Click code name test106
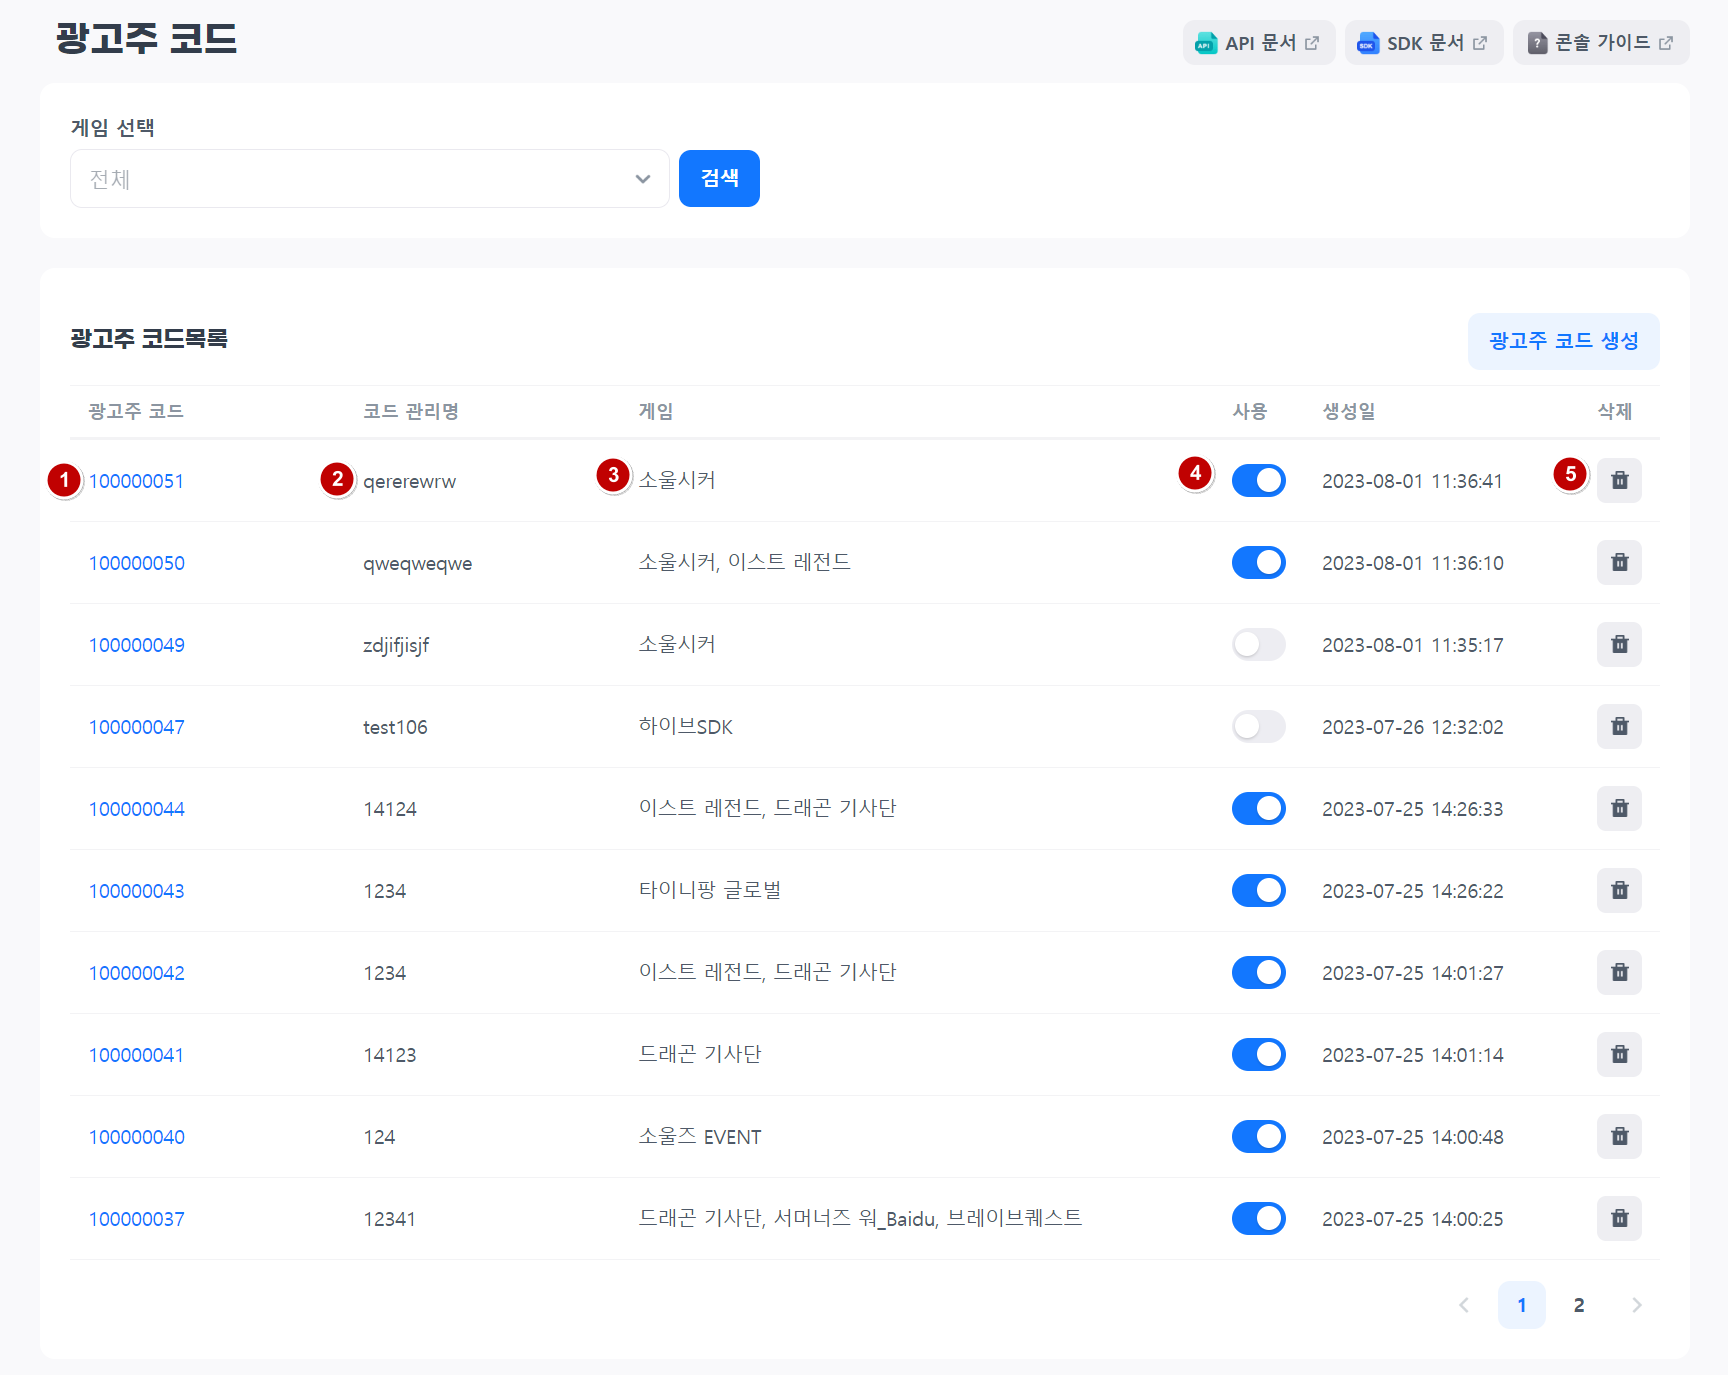 (x=395, y=727)
